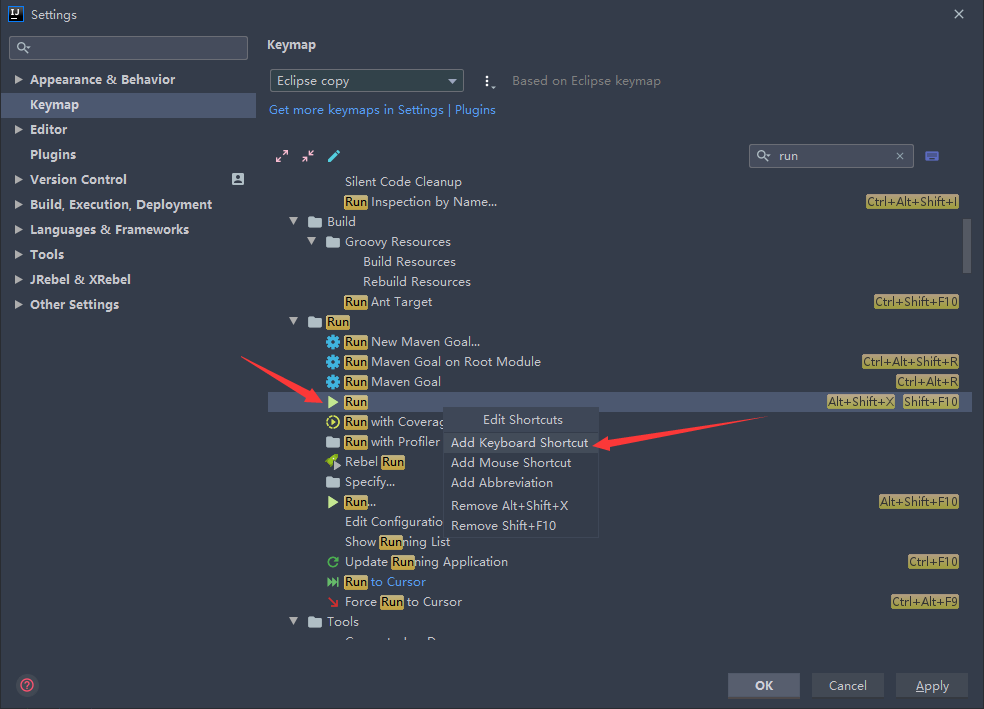Click the green play icon of the highlighted Run action
Image resolution: width=984 pixels, height=709 pixels.
(333, 402)
